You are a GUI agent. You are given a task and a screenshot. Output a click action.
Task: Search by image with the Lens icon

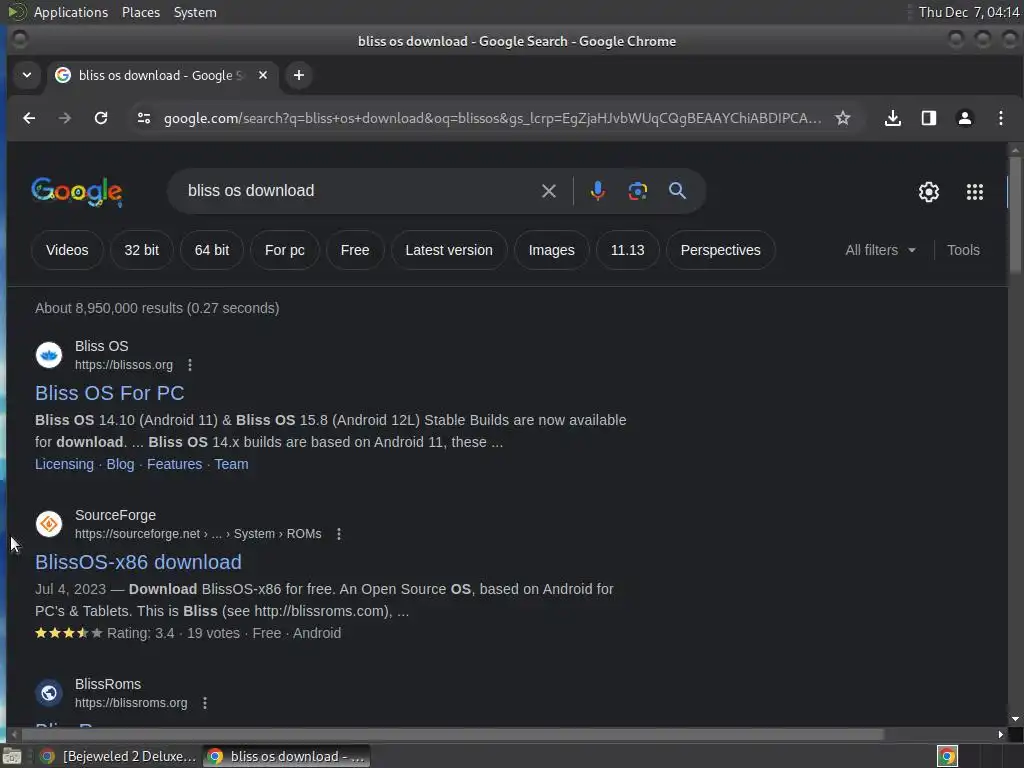(637, 191)
